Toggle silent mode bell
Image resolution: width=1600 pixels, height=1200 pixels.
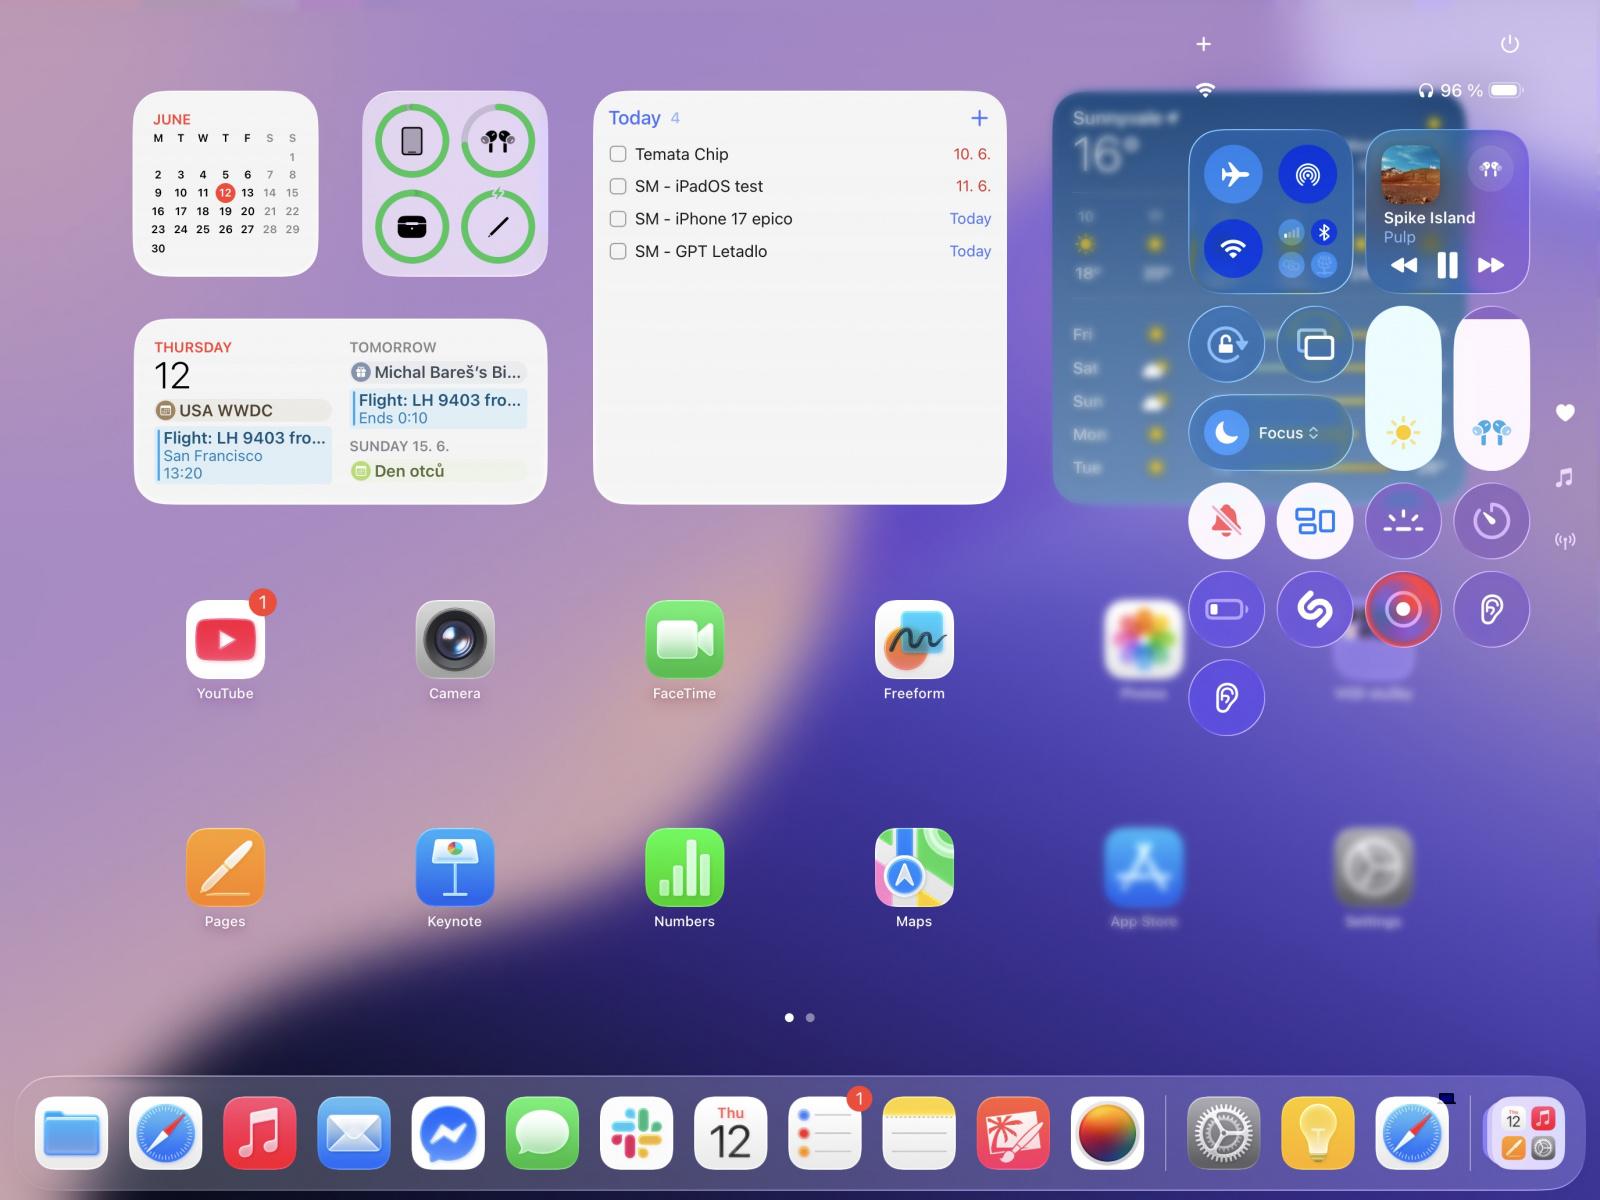pos(1227,521)
